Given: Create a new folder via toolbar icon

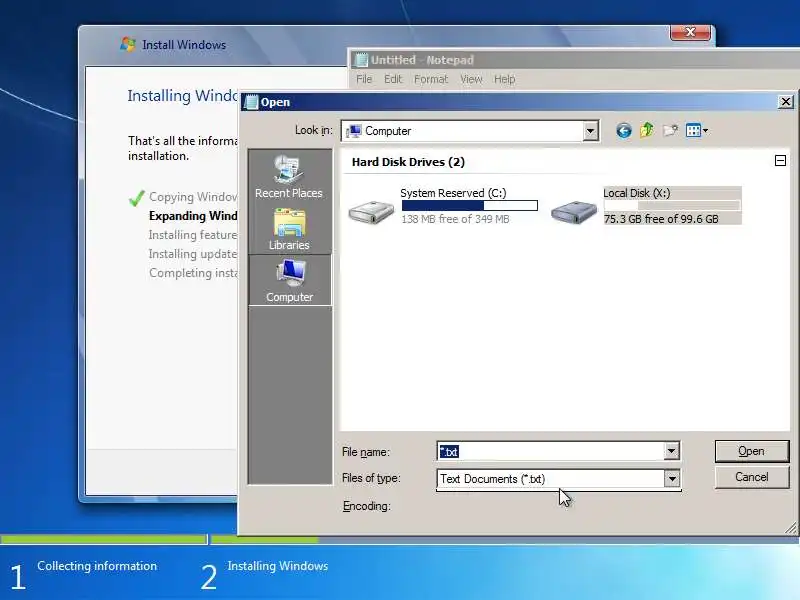Looking at the screenshot, I should [670, 131].
